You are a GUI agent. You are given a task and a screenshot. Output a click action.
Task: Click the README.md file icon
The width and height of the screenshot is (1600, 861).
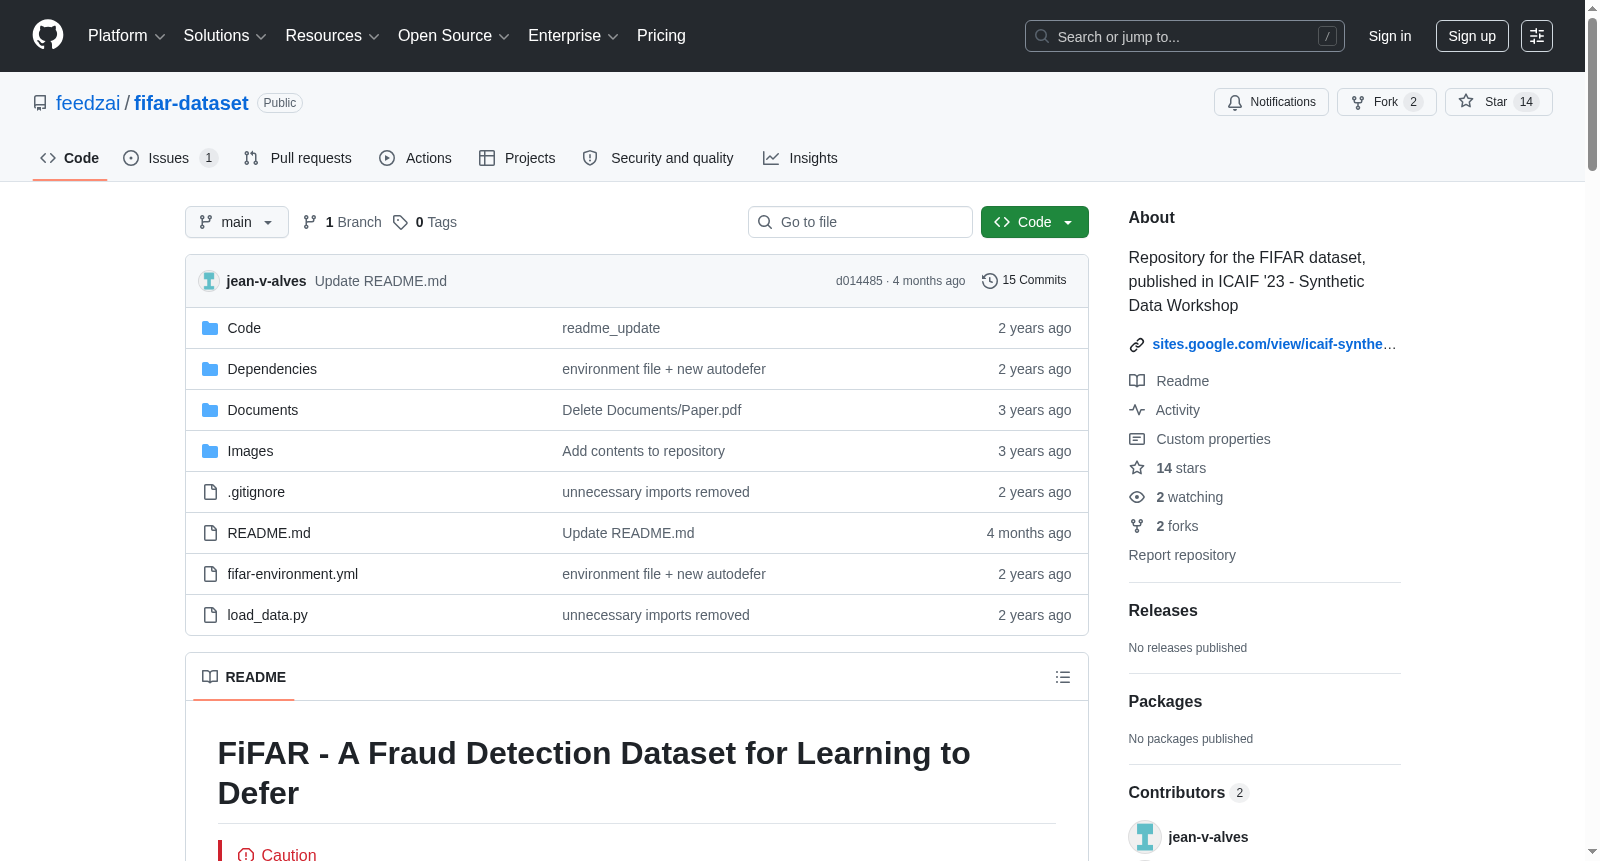(x=210, y=533)
